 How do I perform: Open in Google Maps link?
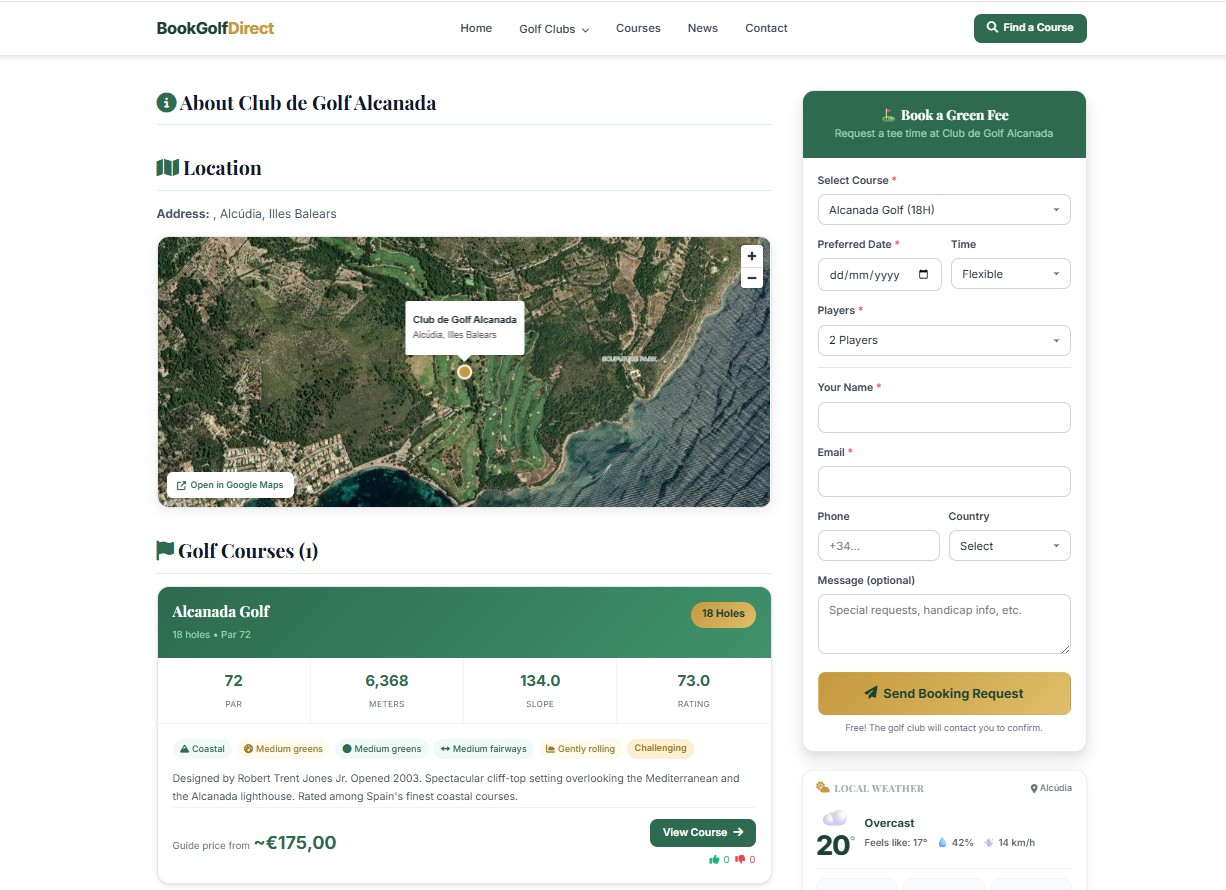[230, 485]
